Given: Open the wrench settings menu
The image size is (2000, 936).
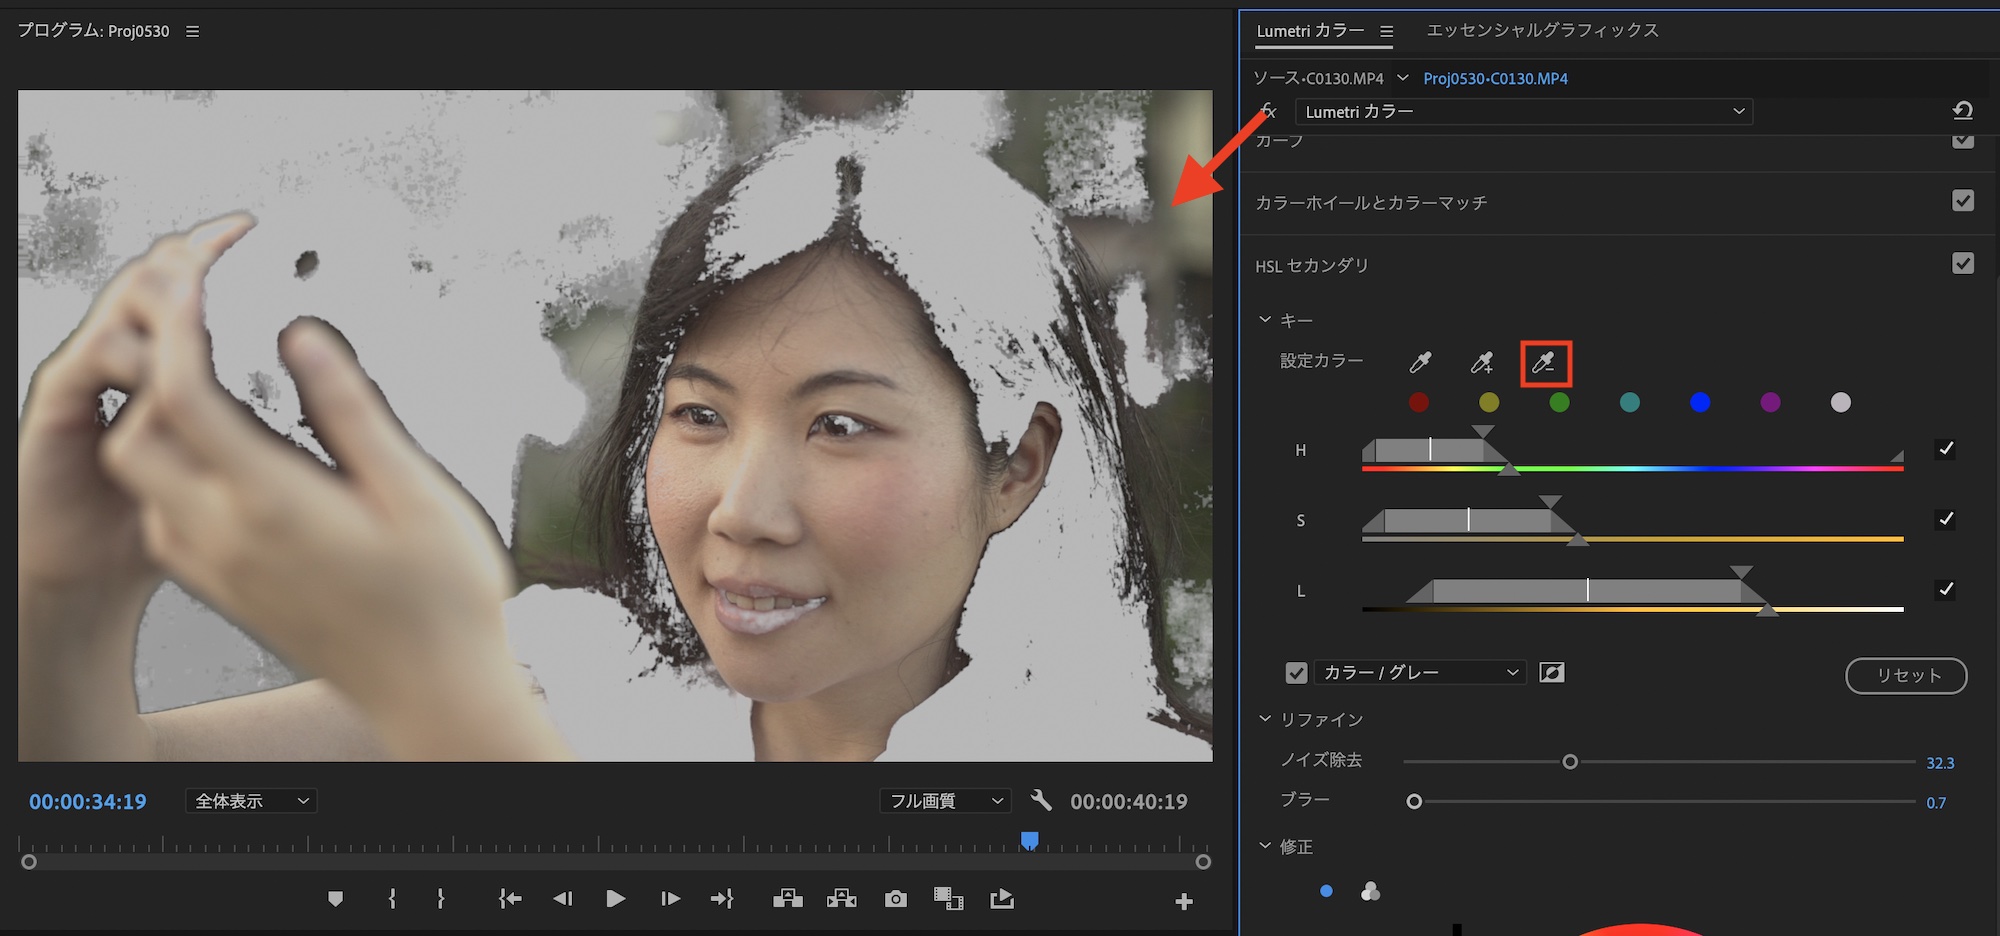Looking at the screenshot, I should coord(1041,800).
